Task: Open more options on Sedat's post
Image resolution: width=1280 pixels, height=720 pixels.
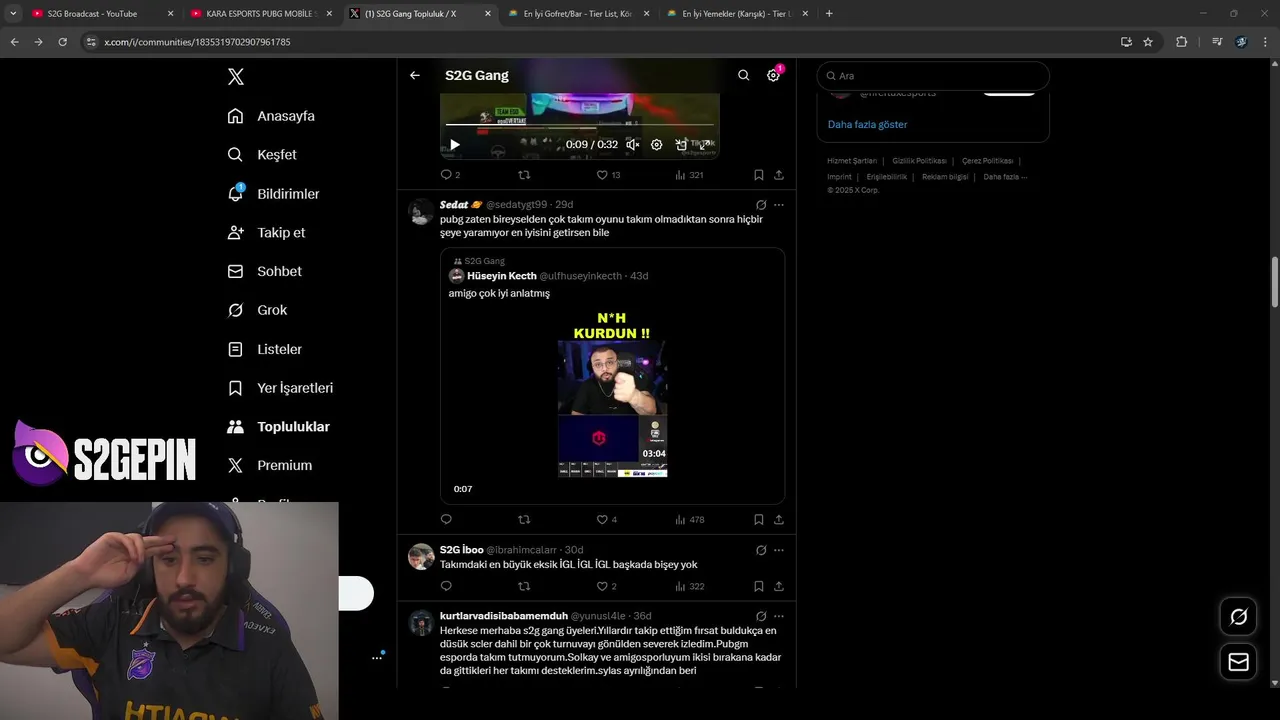Action: pos(779,205)
